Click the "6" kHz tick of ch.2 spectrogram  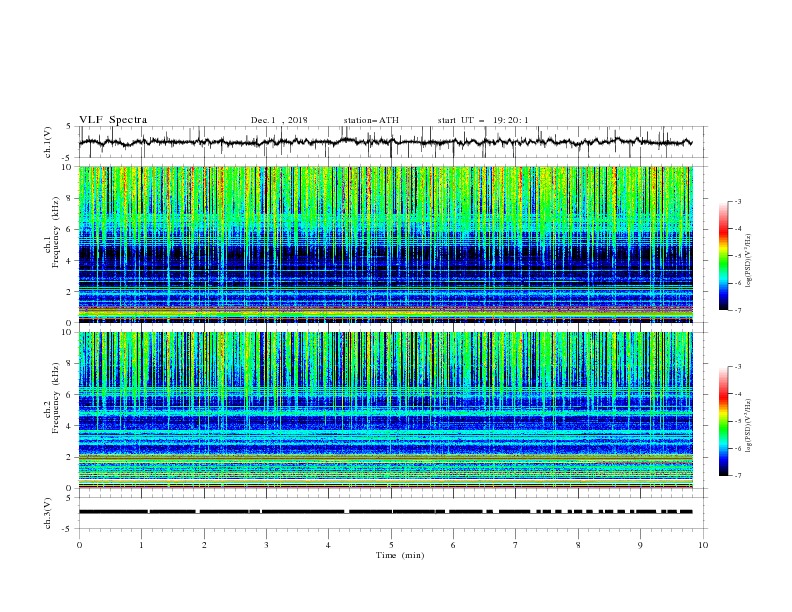[69, 395]
